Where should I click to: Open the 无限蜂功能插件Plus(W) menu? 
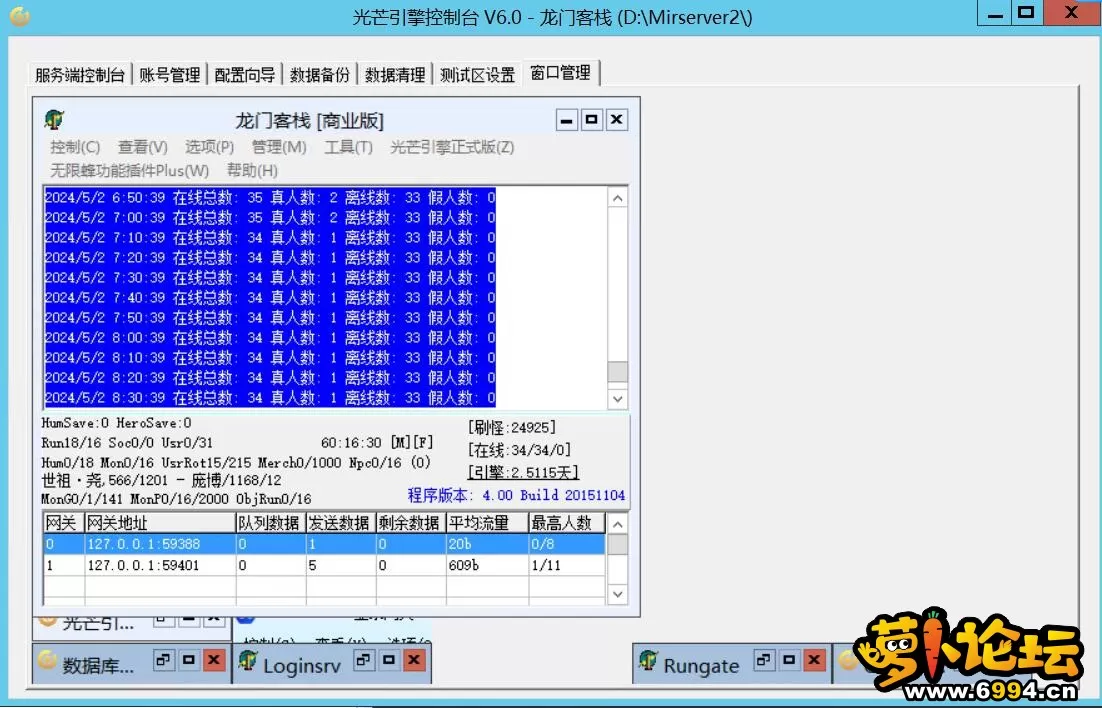pyautogui.click(x=129, y=170)
